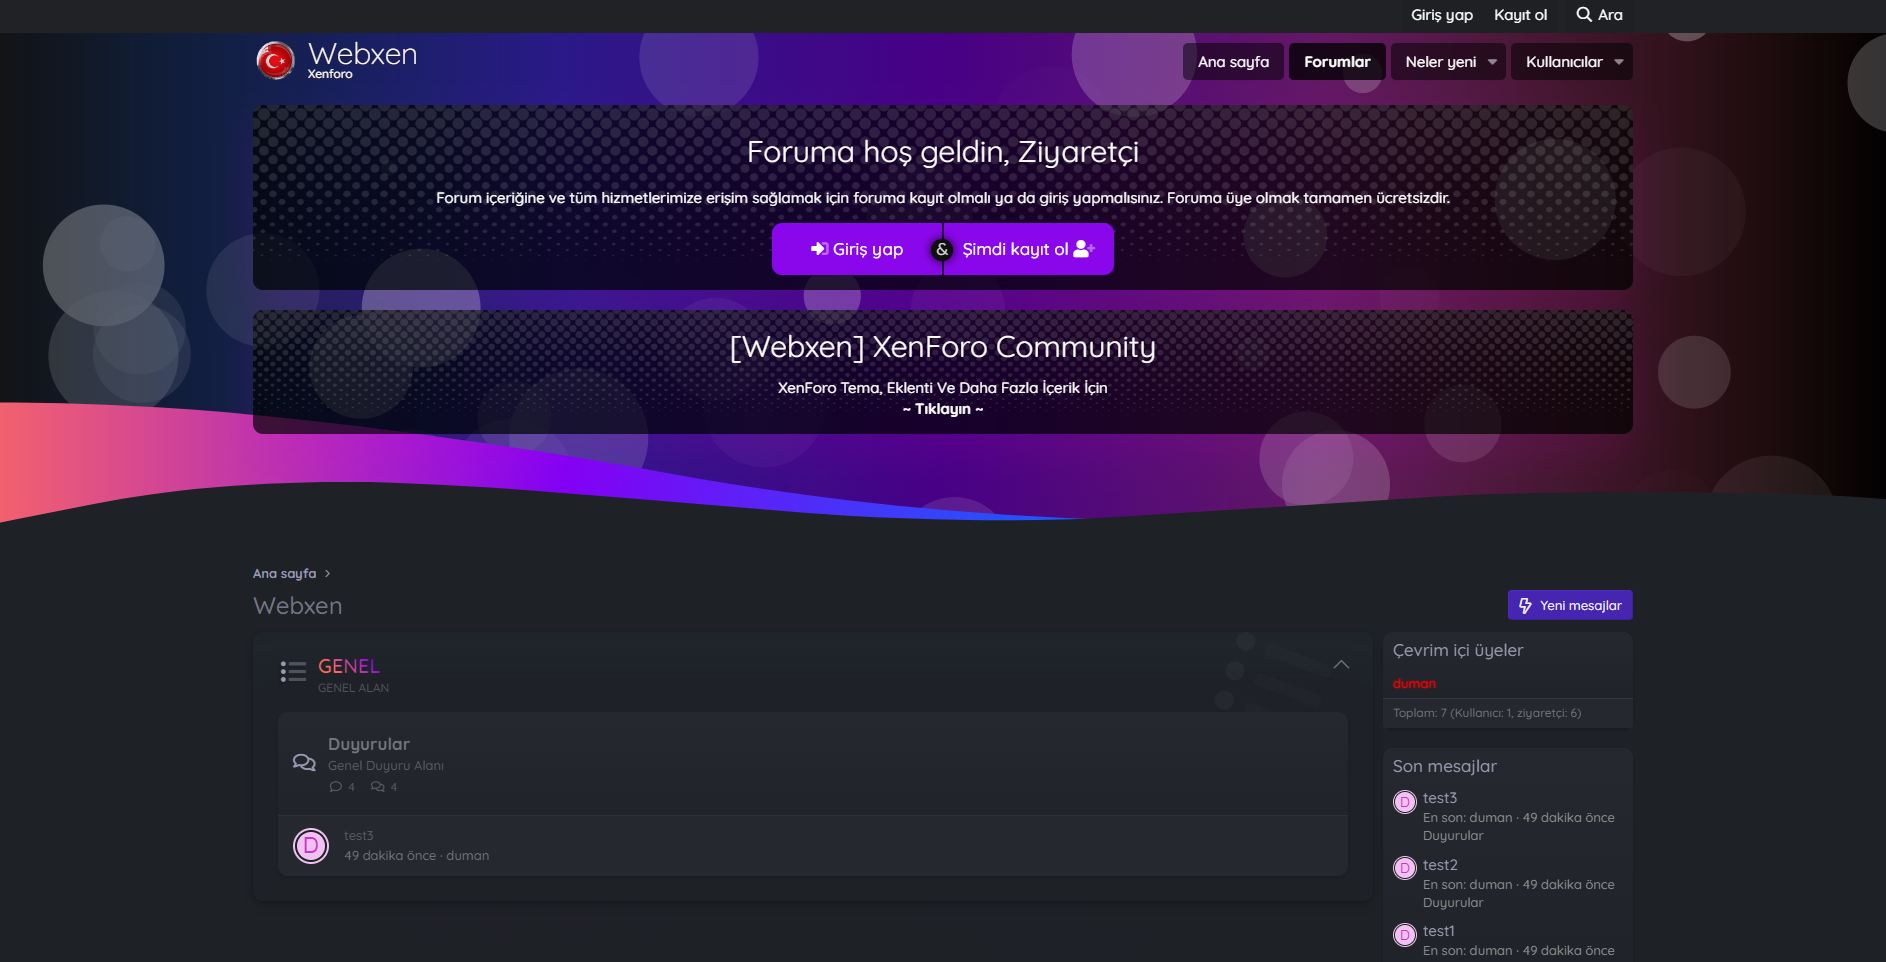Click the Yeni mesajlar button

[1570, 605]
